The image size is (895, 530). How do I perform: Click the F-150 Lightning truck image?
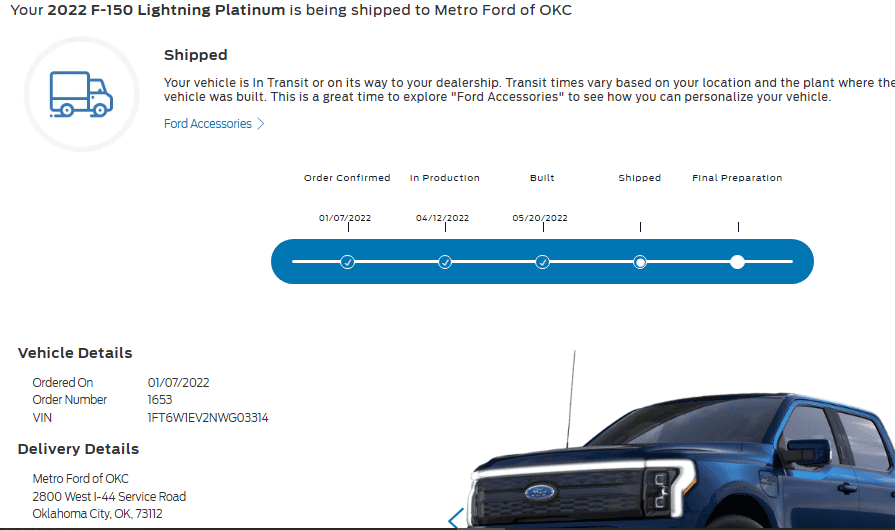[x=700, y=450]
